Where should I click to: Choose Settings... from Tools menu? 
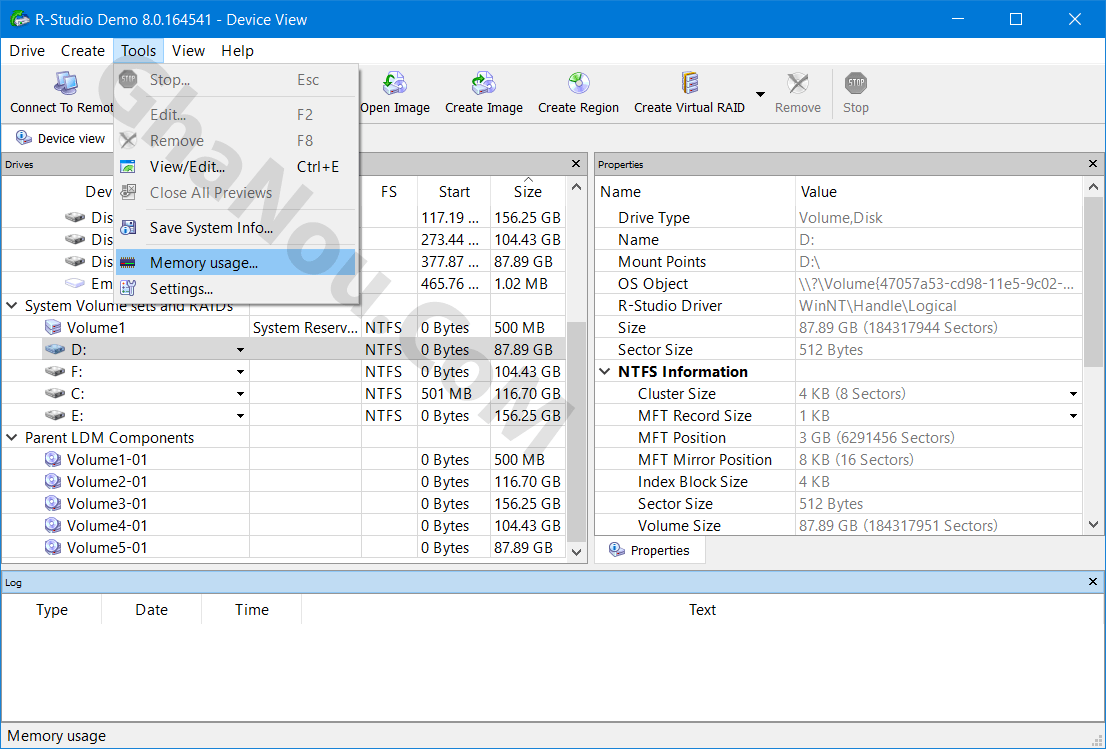[x=236, y=288]
